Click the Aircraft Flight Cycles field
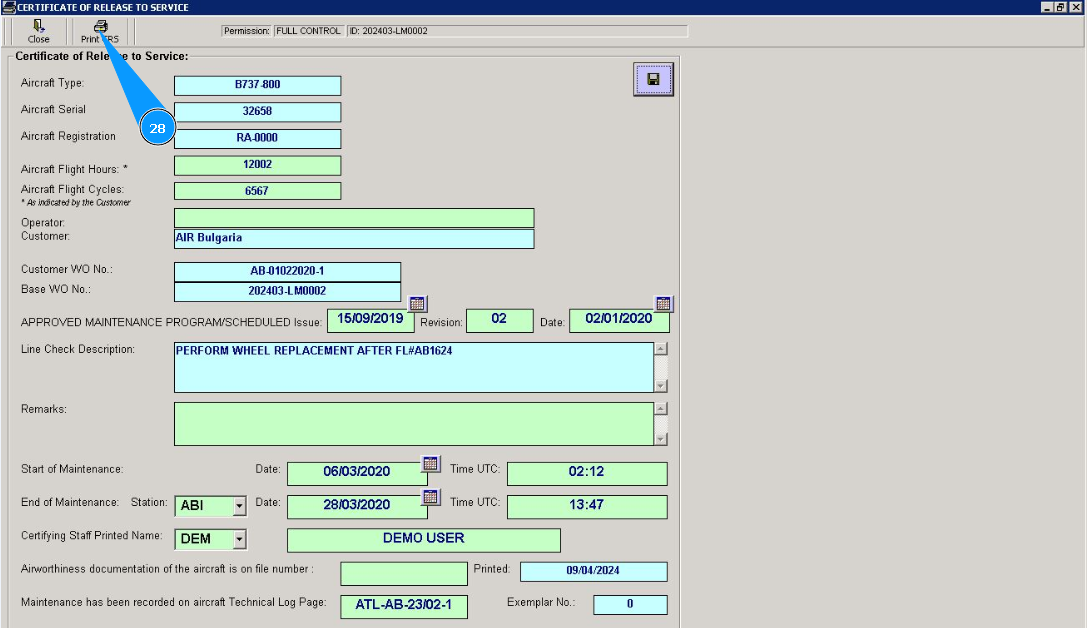 [257, 191]
